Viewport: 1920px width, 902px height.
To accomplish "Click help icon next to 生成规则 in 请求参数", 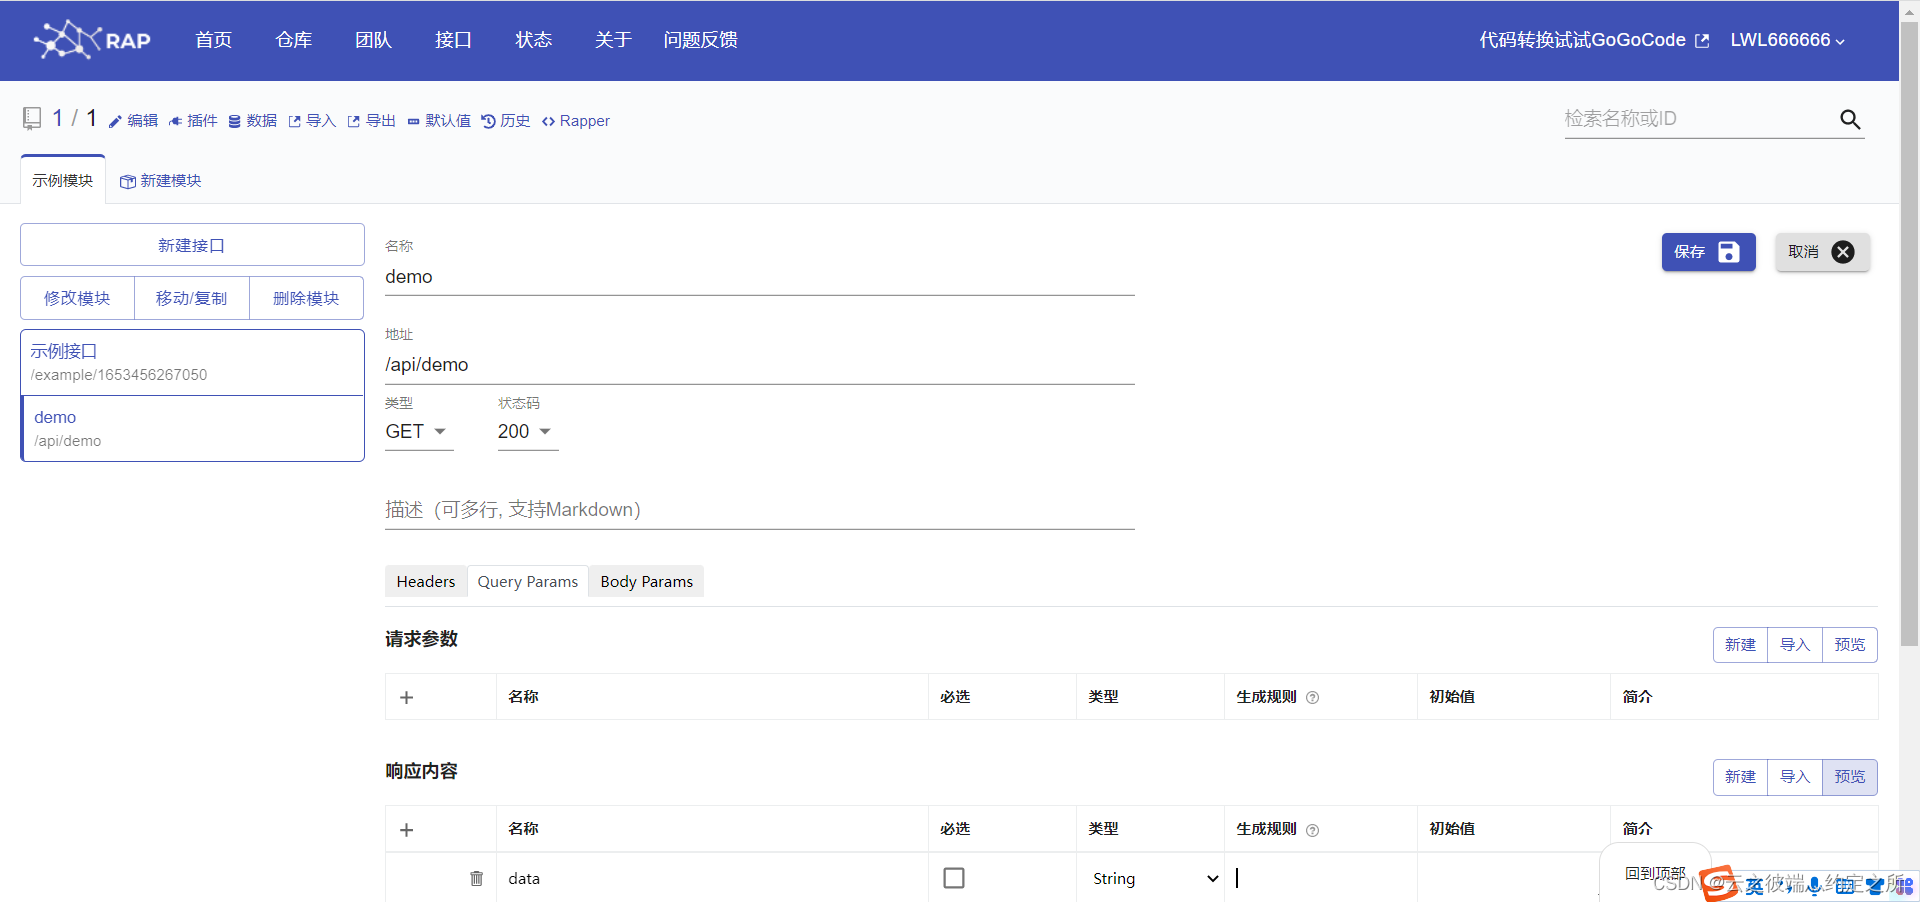I will click(1313, 698).
